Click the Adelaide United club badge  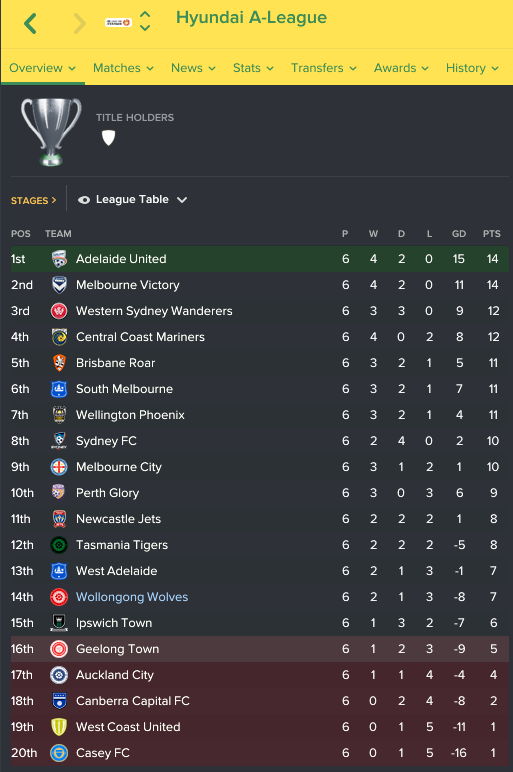[59, 259]
